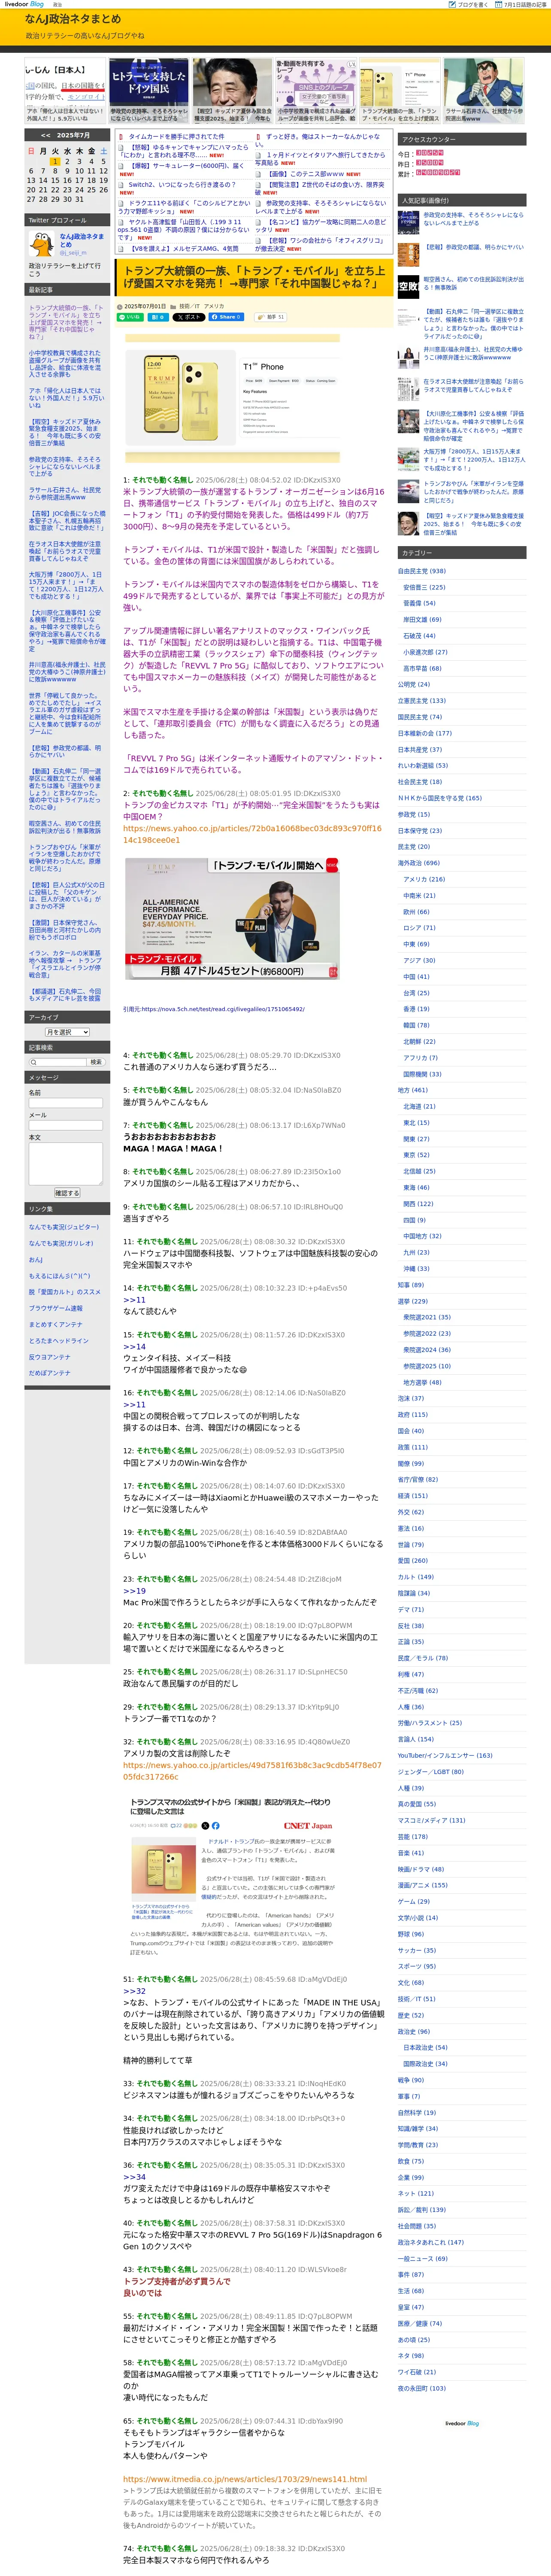Image resolution: width=551 pixels, height=2576 pixels.
Task: Open だめぽアンテナ link
Action: click(x=50, y=1373)
